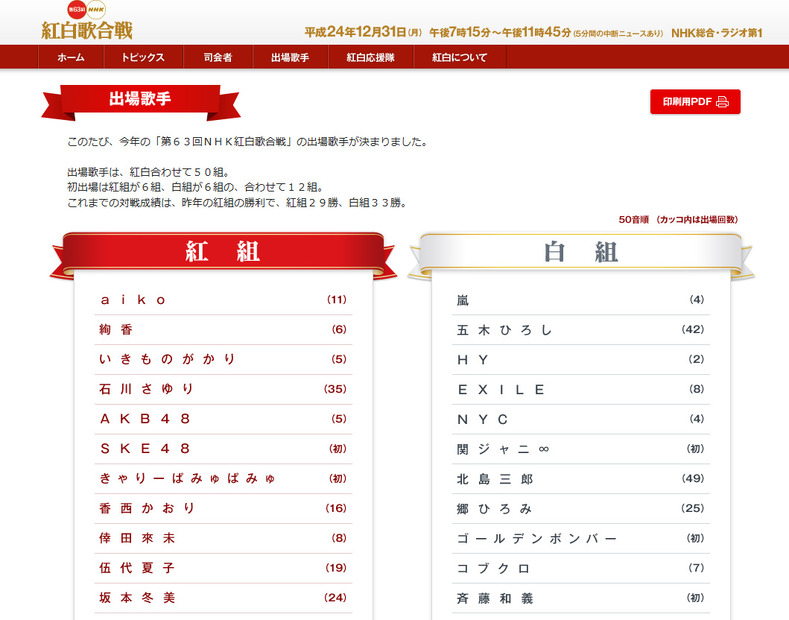Viewport: 789px width, 620px height.
Task: Click the aiko entry in 紅組
Action: click(223, 300)
